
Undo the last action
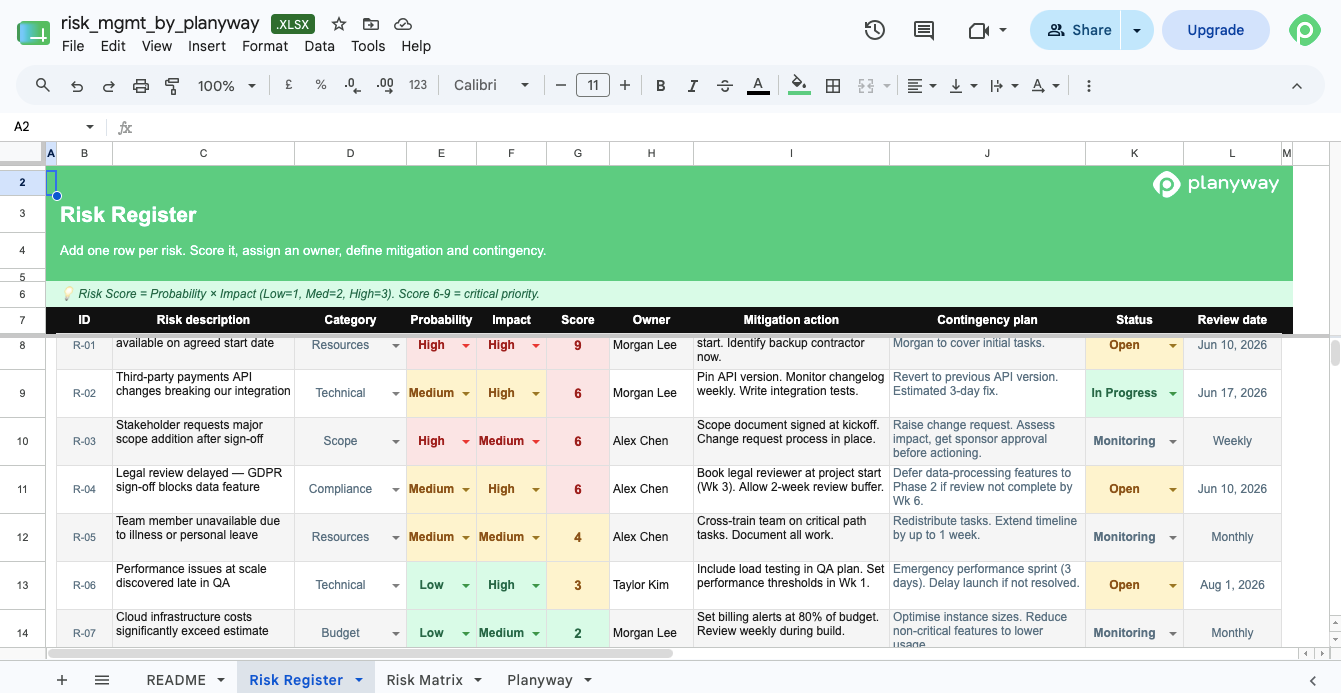click(x=77, y=86)
